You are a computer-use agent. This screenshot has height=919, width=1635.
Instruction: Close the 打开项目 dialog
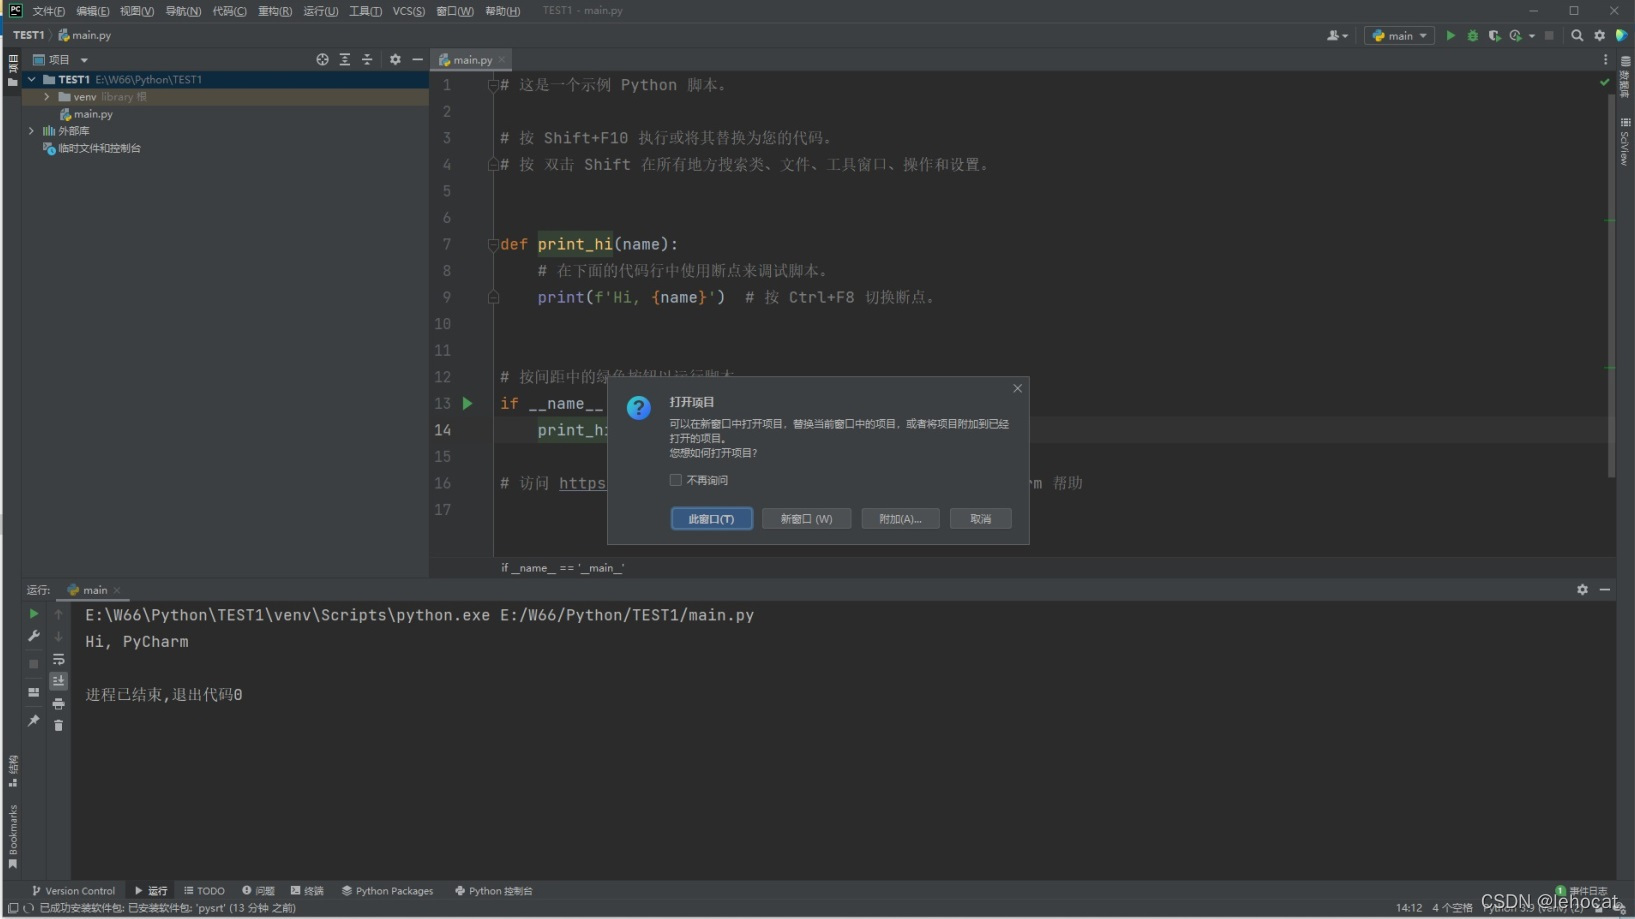click(1017, 388)
